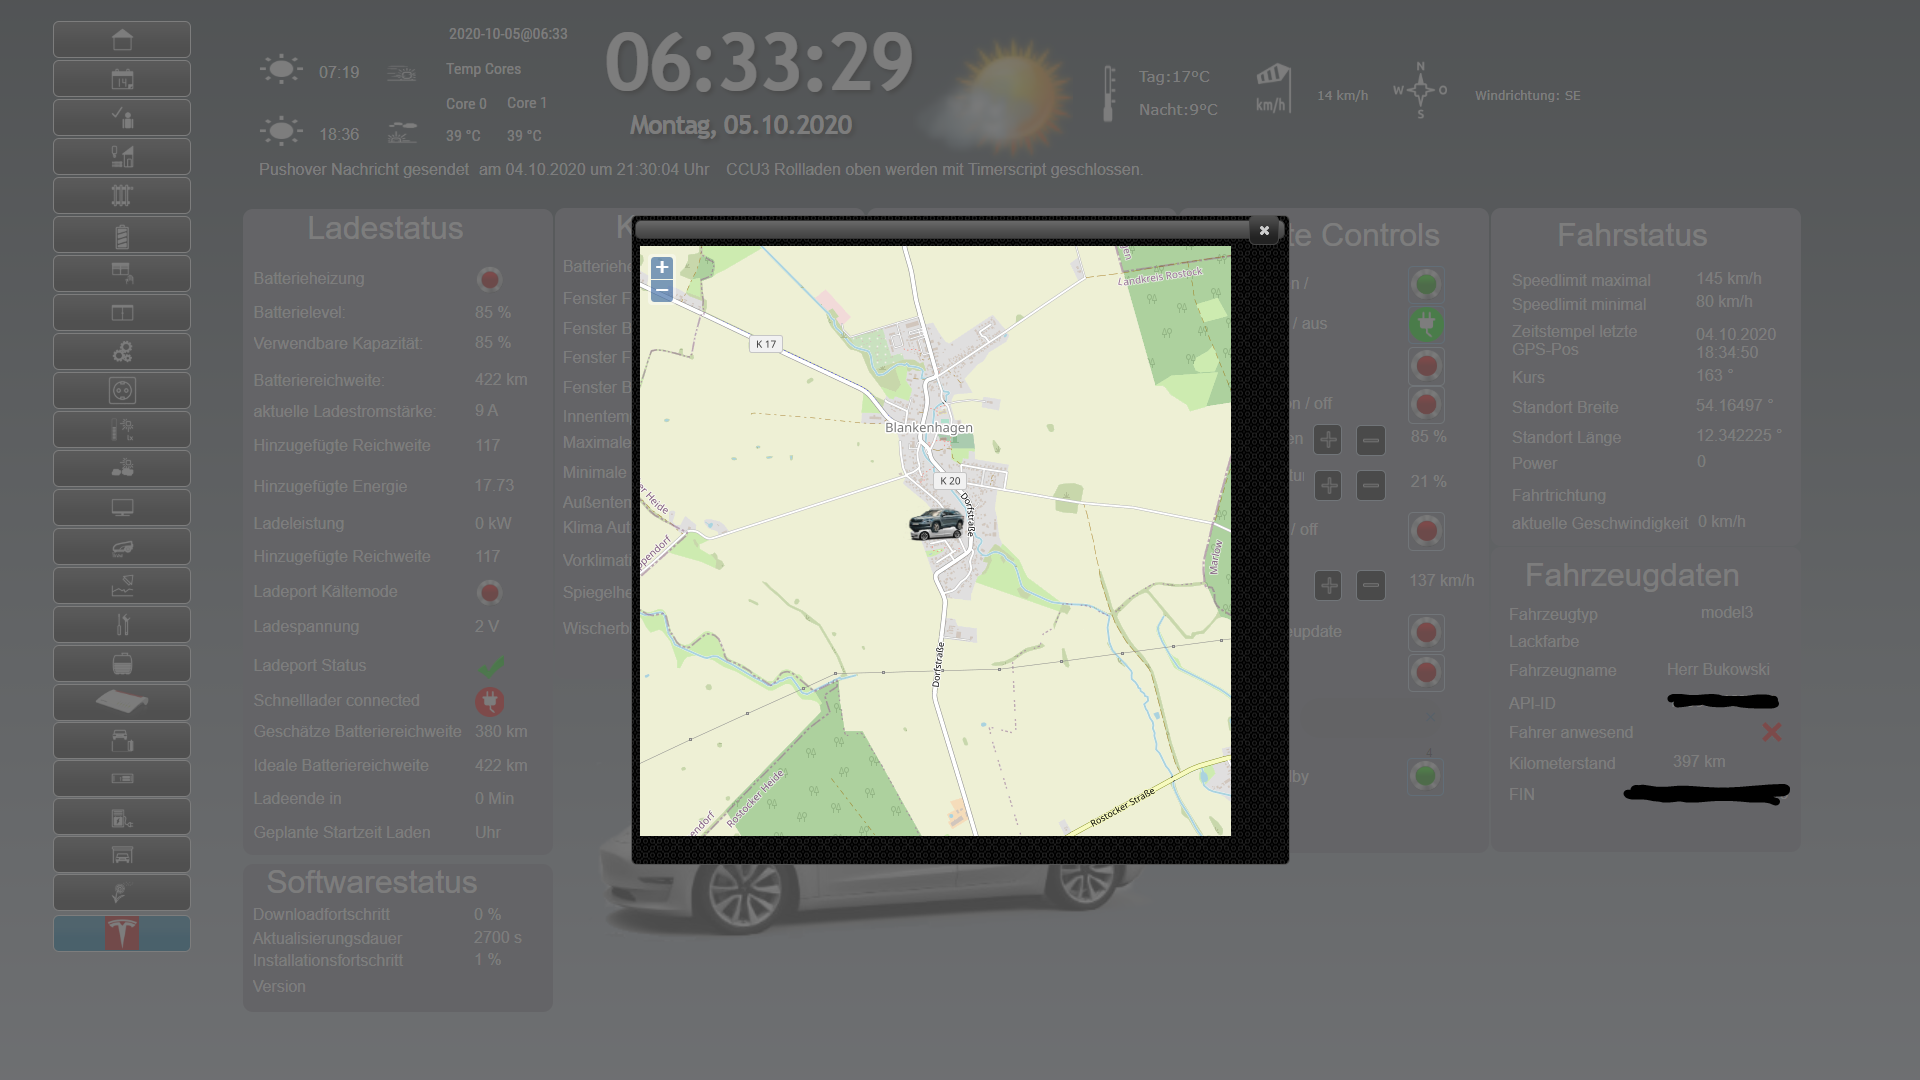1920x1080 pixels.
Task: Open the radiator heating page
Action: [x=122, y=196]
